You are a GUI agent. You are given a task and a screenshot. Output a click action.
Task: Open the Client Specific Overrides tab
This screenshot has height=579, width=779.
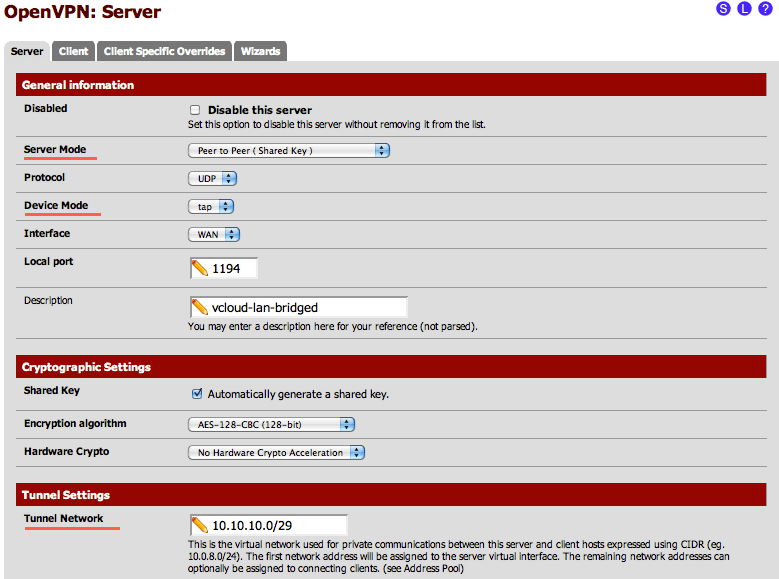tap(164, 51)
